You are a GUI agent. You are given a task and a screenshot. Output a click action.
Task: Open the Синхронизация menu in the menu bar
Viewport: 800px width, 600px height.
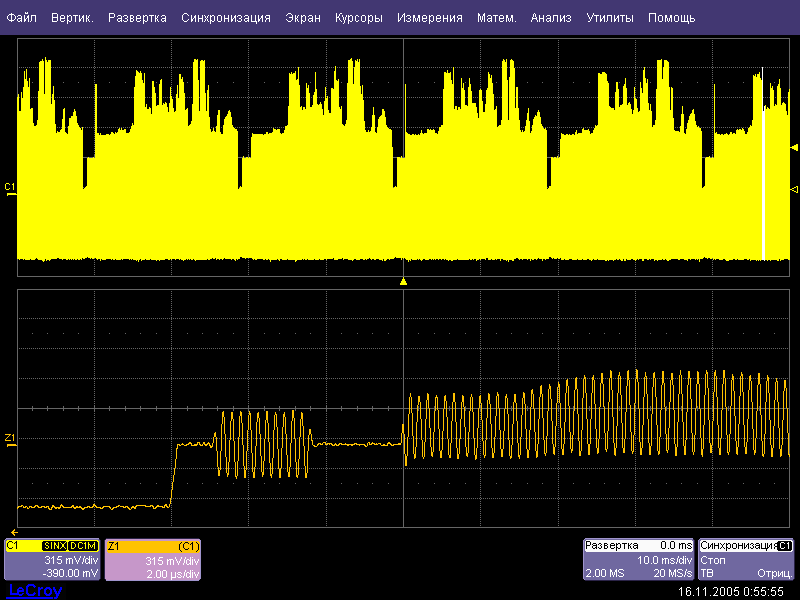(x=226, y=18)
